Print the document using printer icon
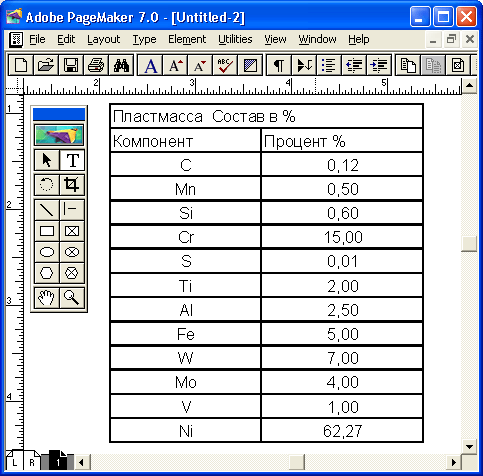 coord(96,65)
